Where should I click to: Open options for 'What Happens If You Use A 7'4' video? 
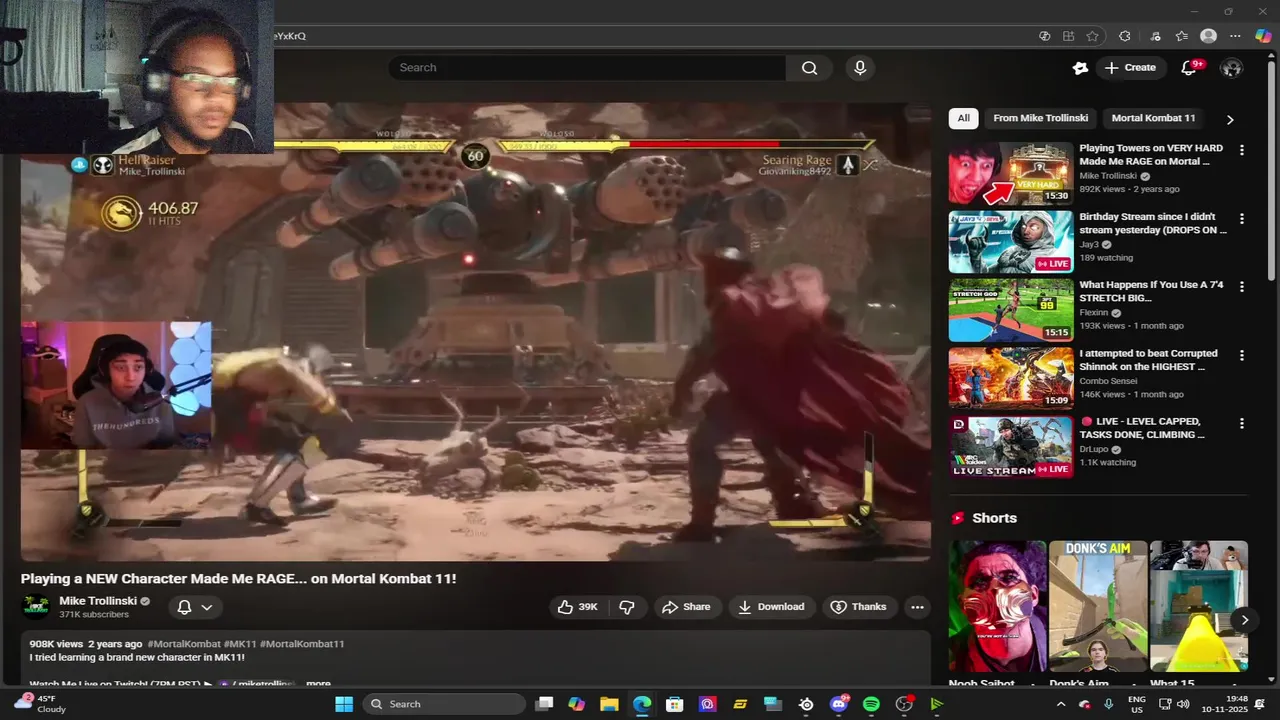pos(1242,286)
